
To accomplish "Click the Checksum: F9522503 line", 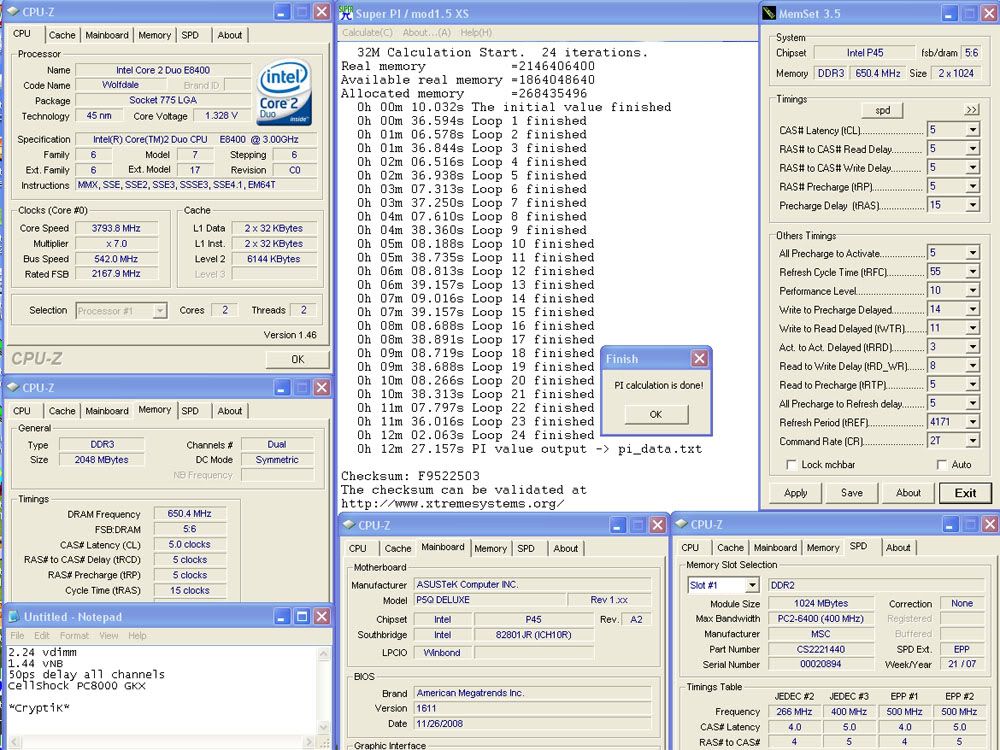I will pos(410,476).
